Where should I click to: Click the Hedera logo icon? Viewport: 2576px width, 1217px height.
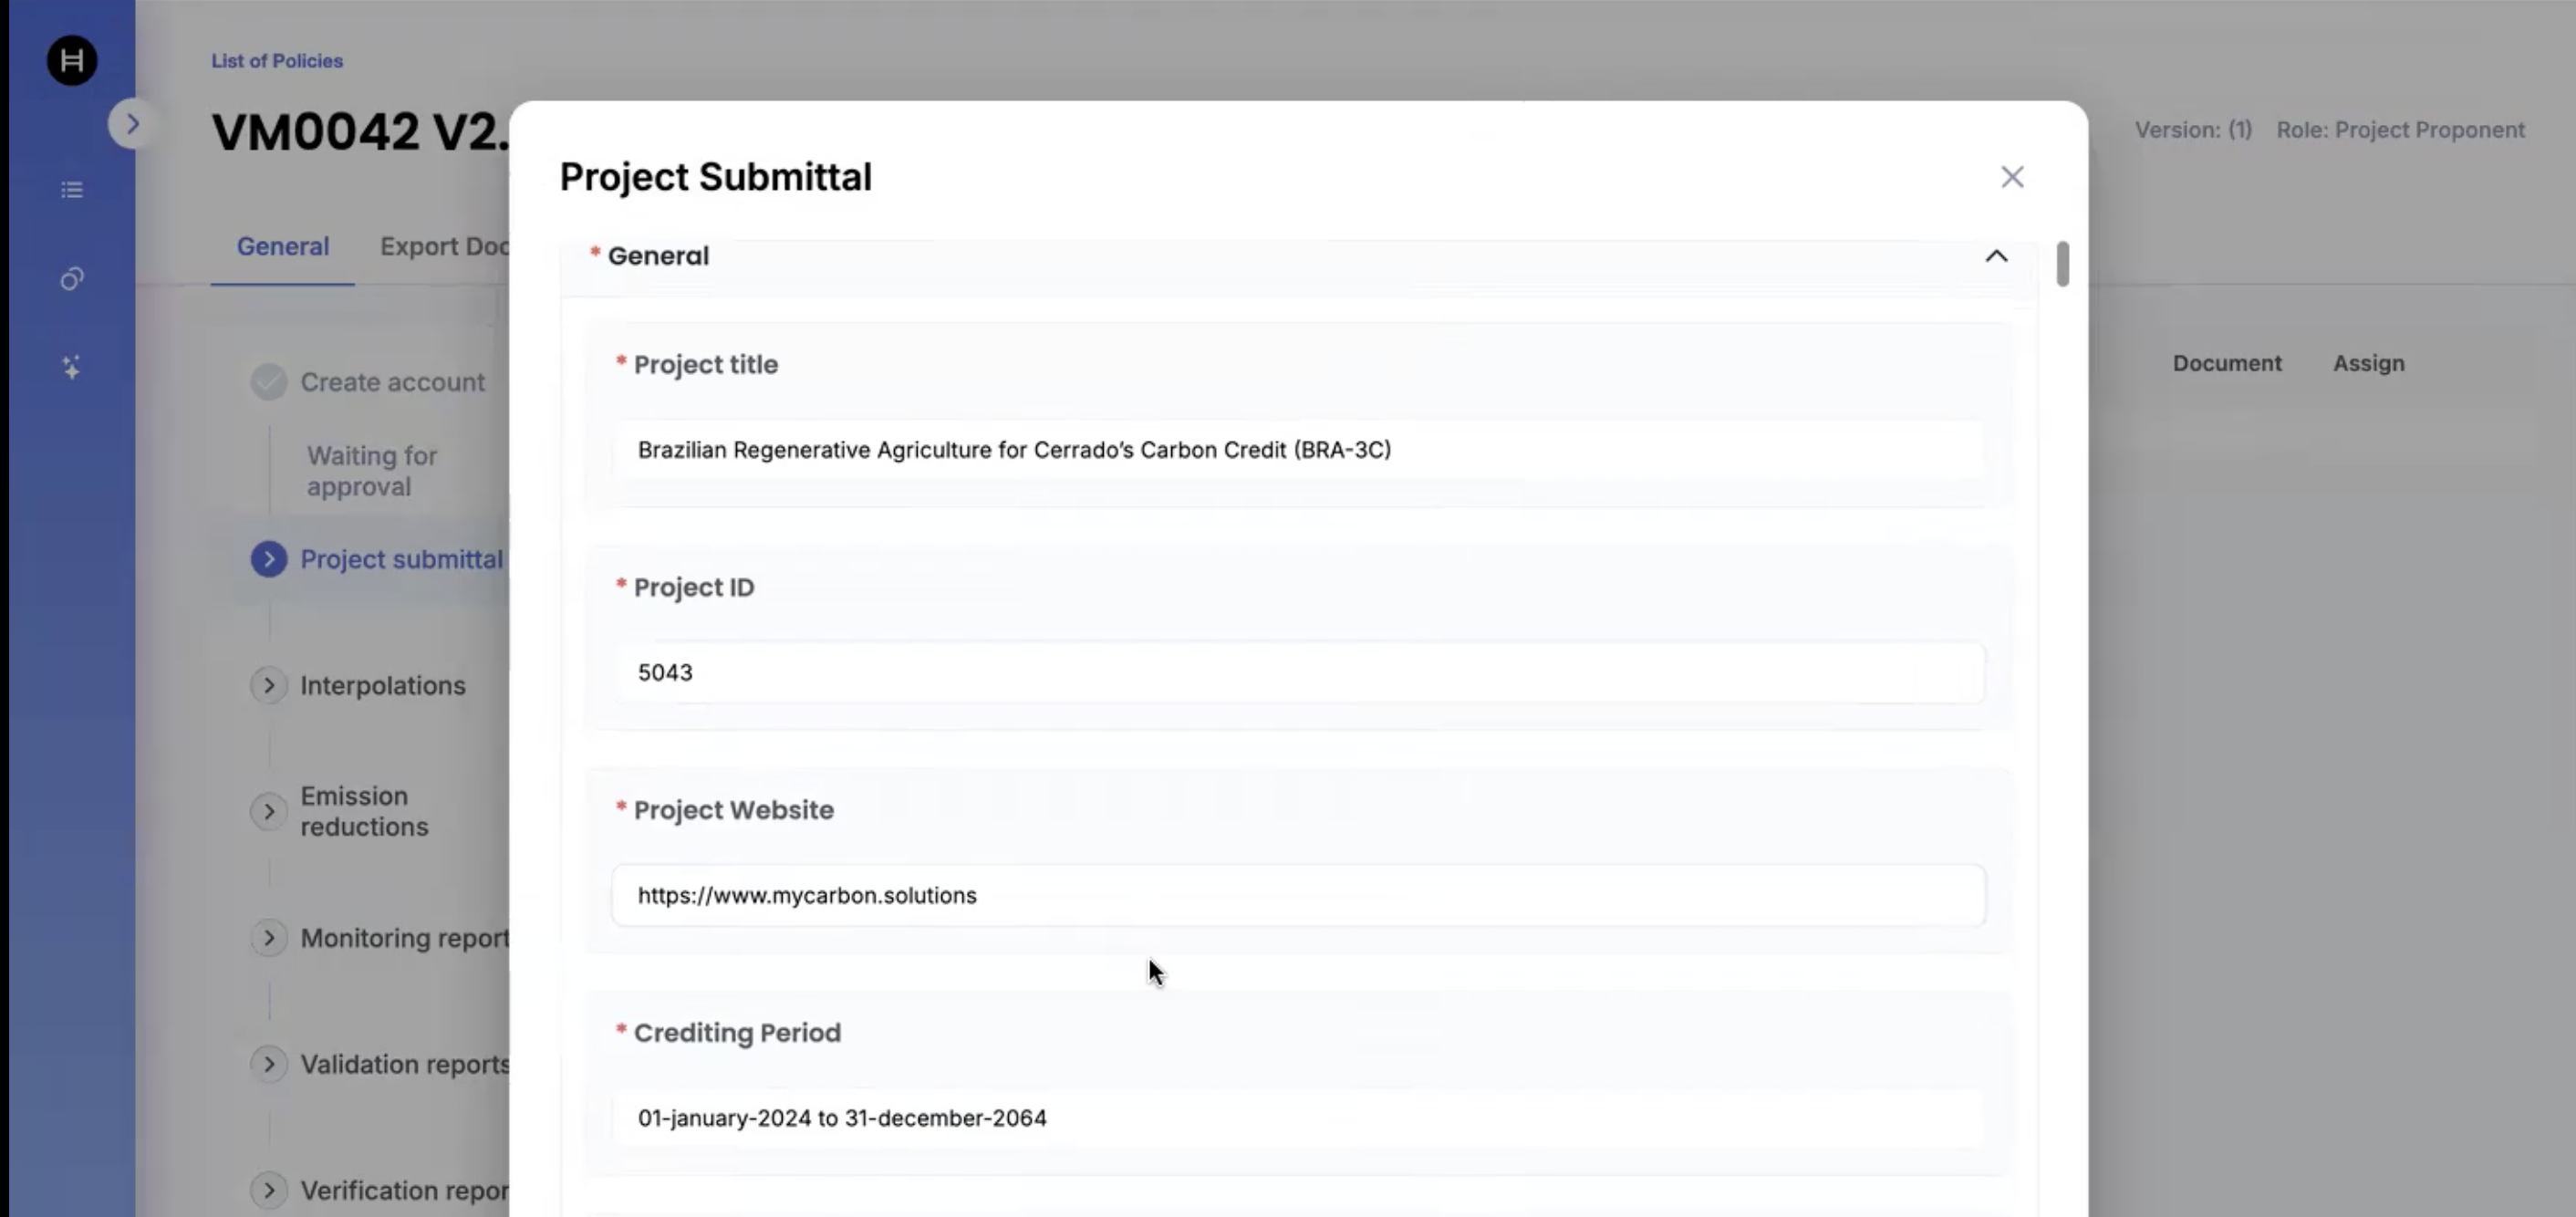(72, 61)
